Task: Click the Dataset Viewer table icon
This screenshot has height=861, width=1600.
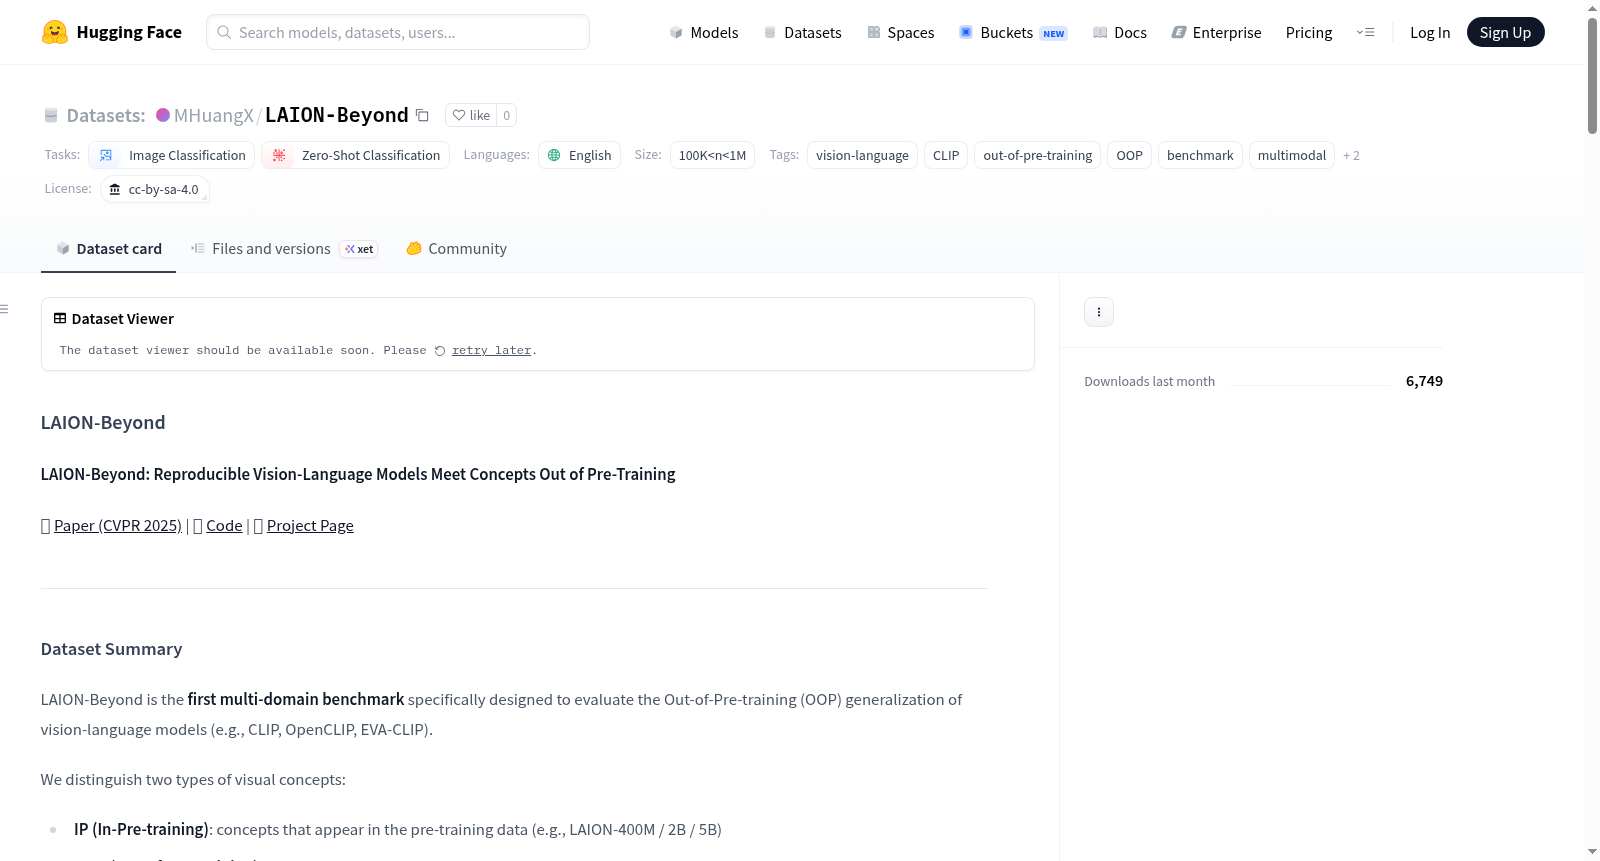Action: click(x=60, y=318)
